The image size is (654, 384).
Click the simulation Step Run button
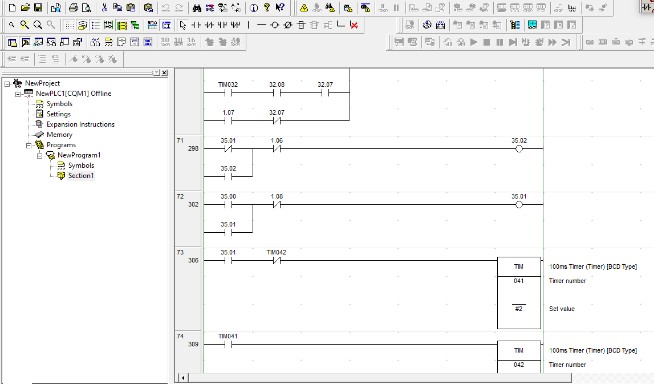coord(513,42)
